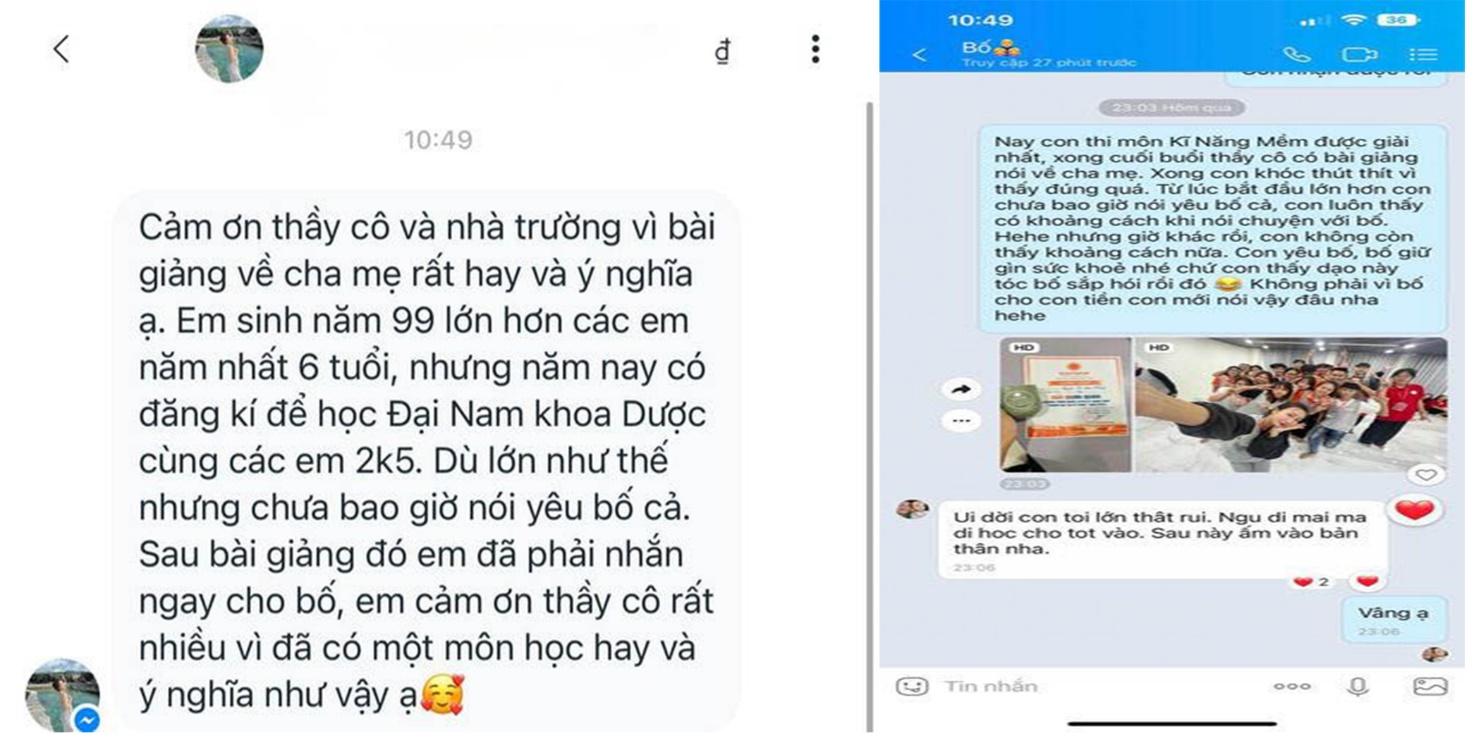Forward the shared photos with arrow icon
The image size is (1481, 750).
pos(961,389)
